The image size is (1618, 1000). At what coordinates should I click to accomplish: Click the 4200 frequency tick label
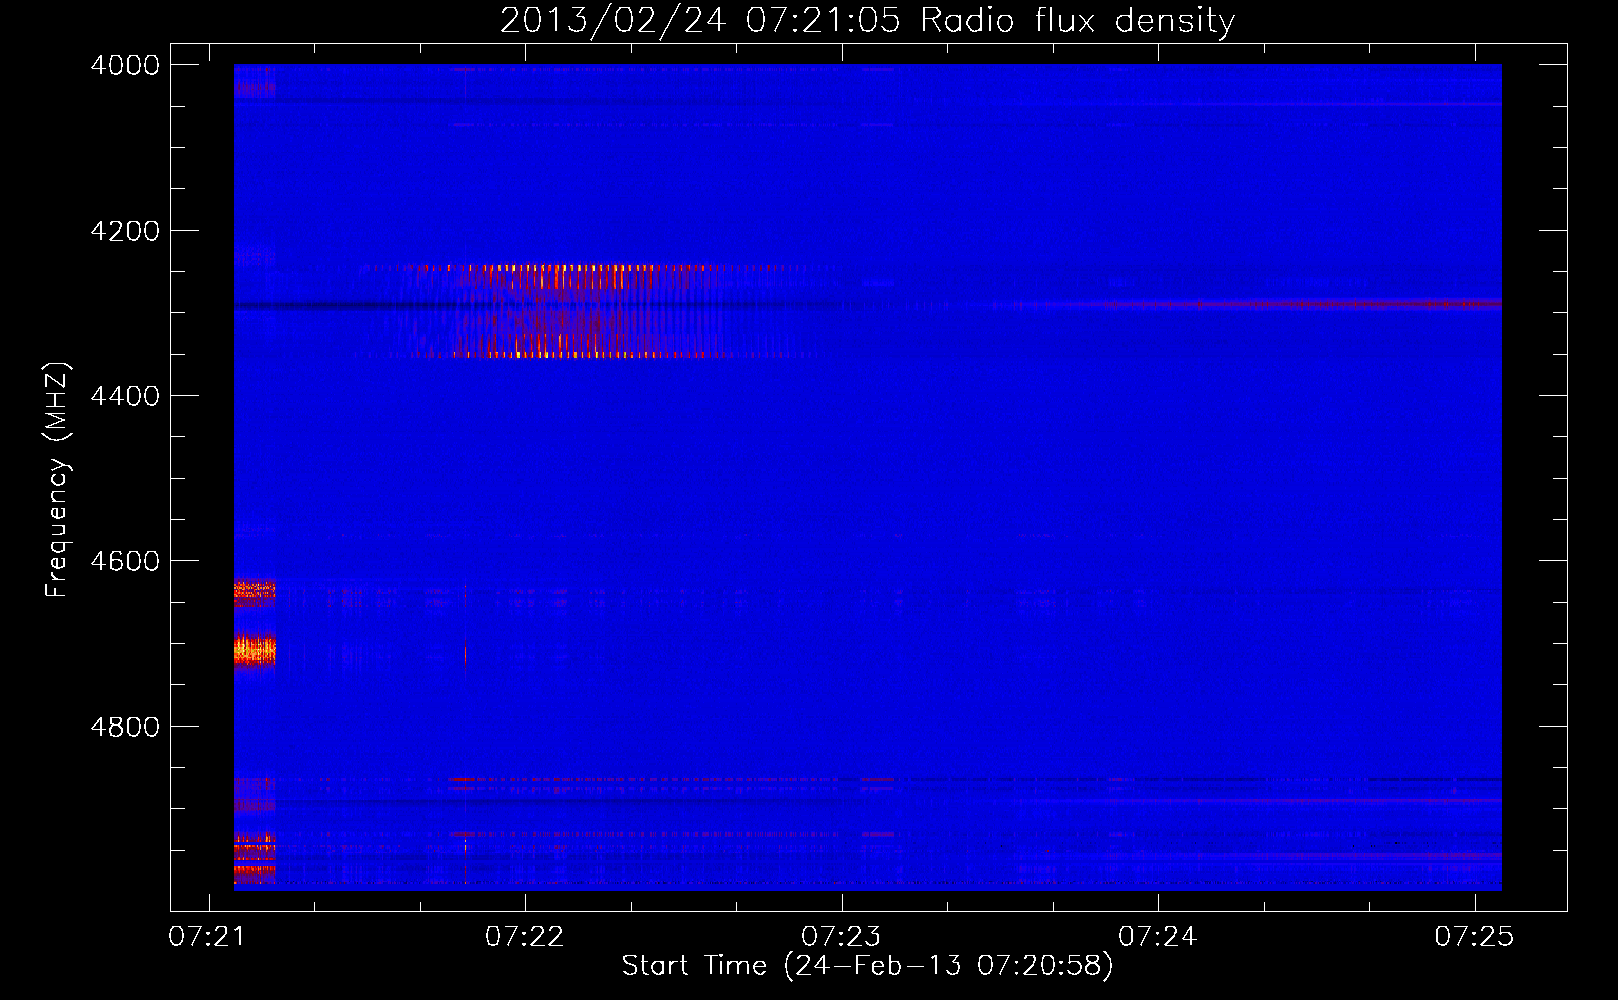(x=125, y=231)
